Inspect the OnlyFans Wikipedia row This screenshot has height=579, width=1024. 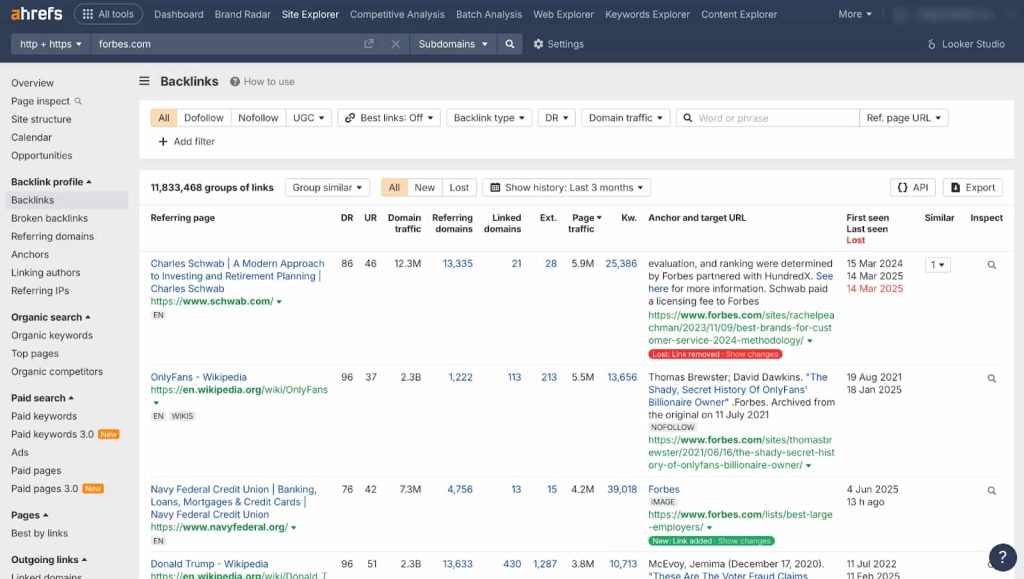point(991,379)
